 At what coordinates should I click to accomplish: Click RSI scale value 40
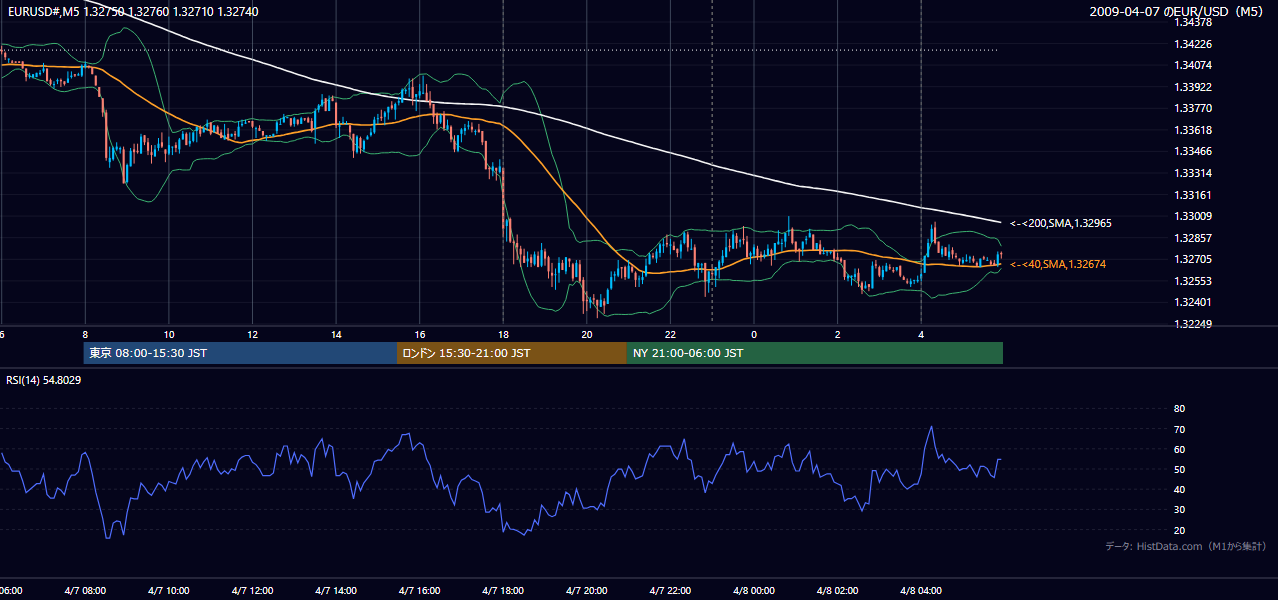(1179, 489)
